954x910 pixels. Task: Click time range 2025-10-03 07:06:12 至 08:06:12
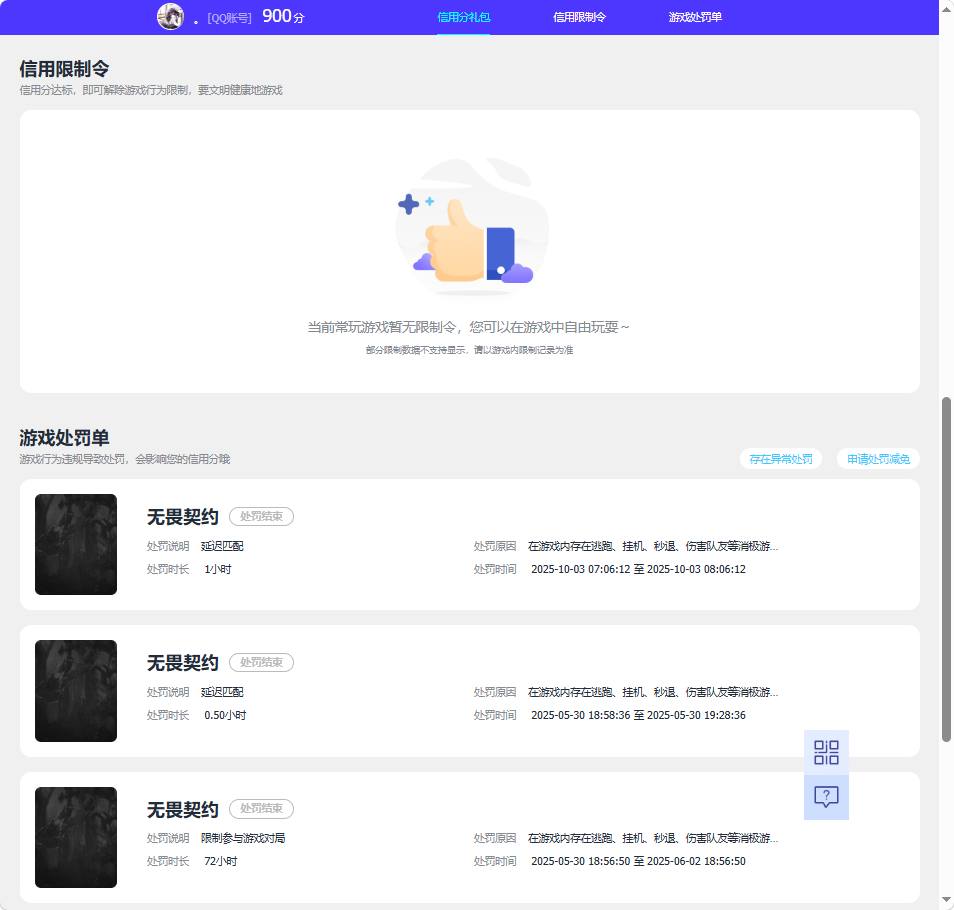(638, 569)
